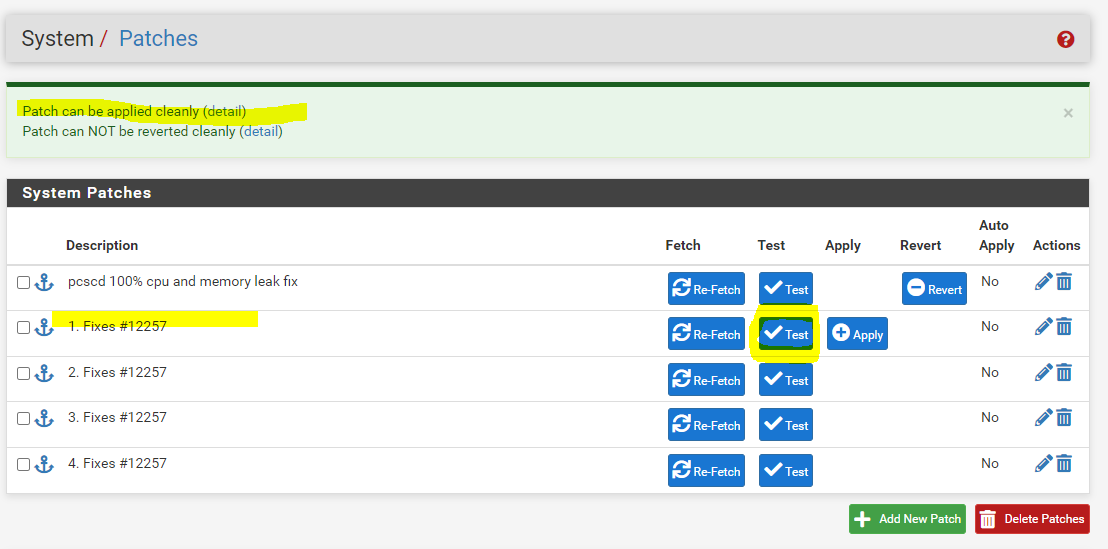This screenshot has width=1108, height=549.
Task: Click trash icon for 4. Fixes #12257 patch
Action: [x=1064, y=464]
